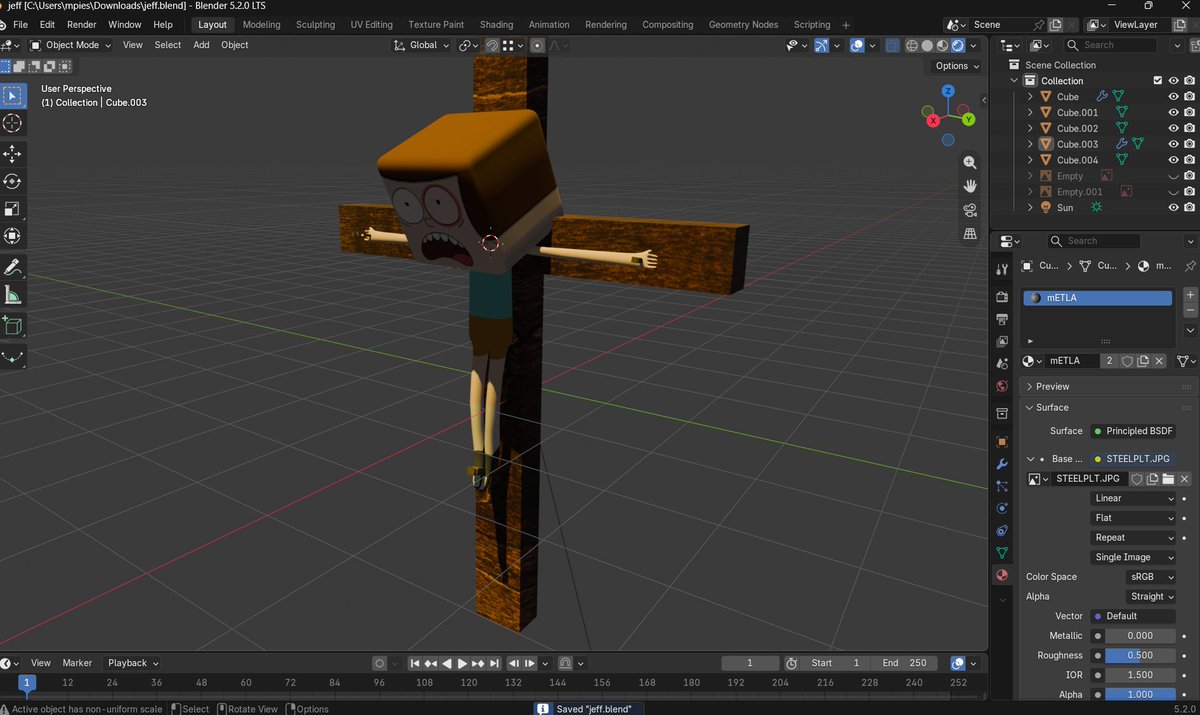
Task: Select the Rotate tool
Action: click(x=13, y=181)
